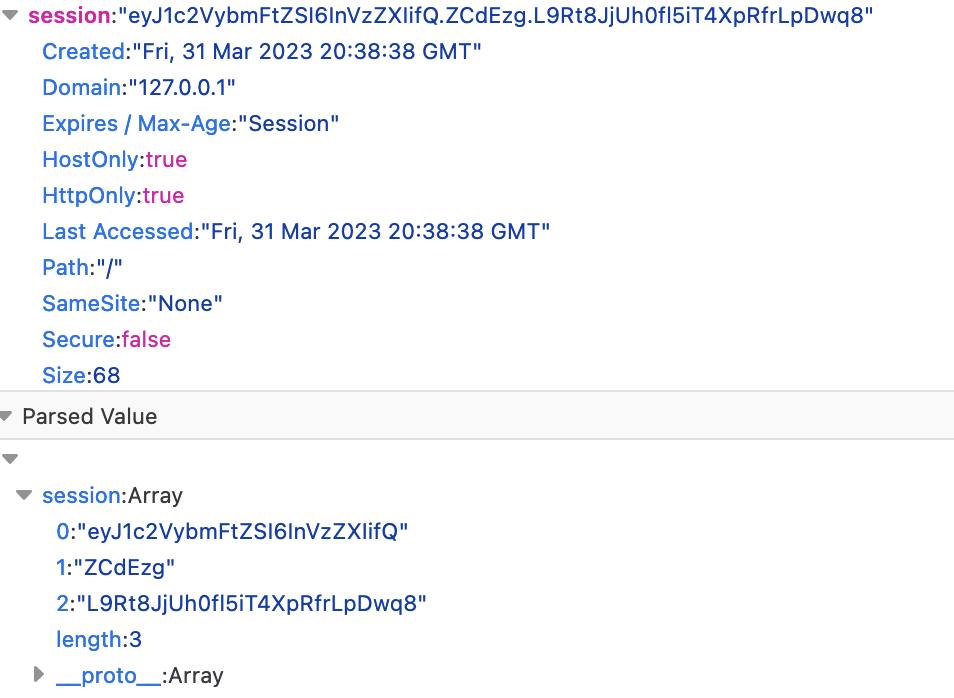Select the HostOnly true property
Viewport: 954px width, 698px height.
point(114,160)
